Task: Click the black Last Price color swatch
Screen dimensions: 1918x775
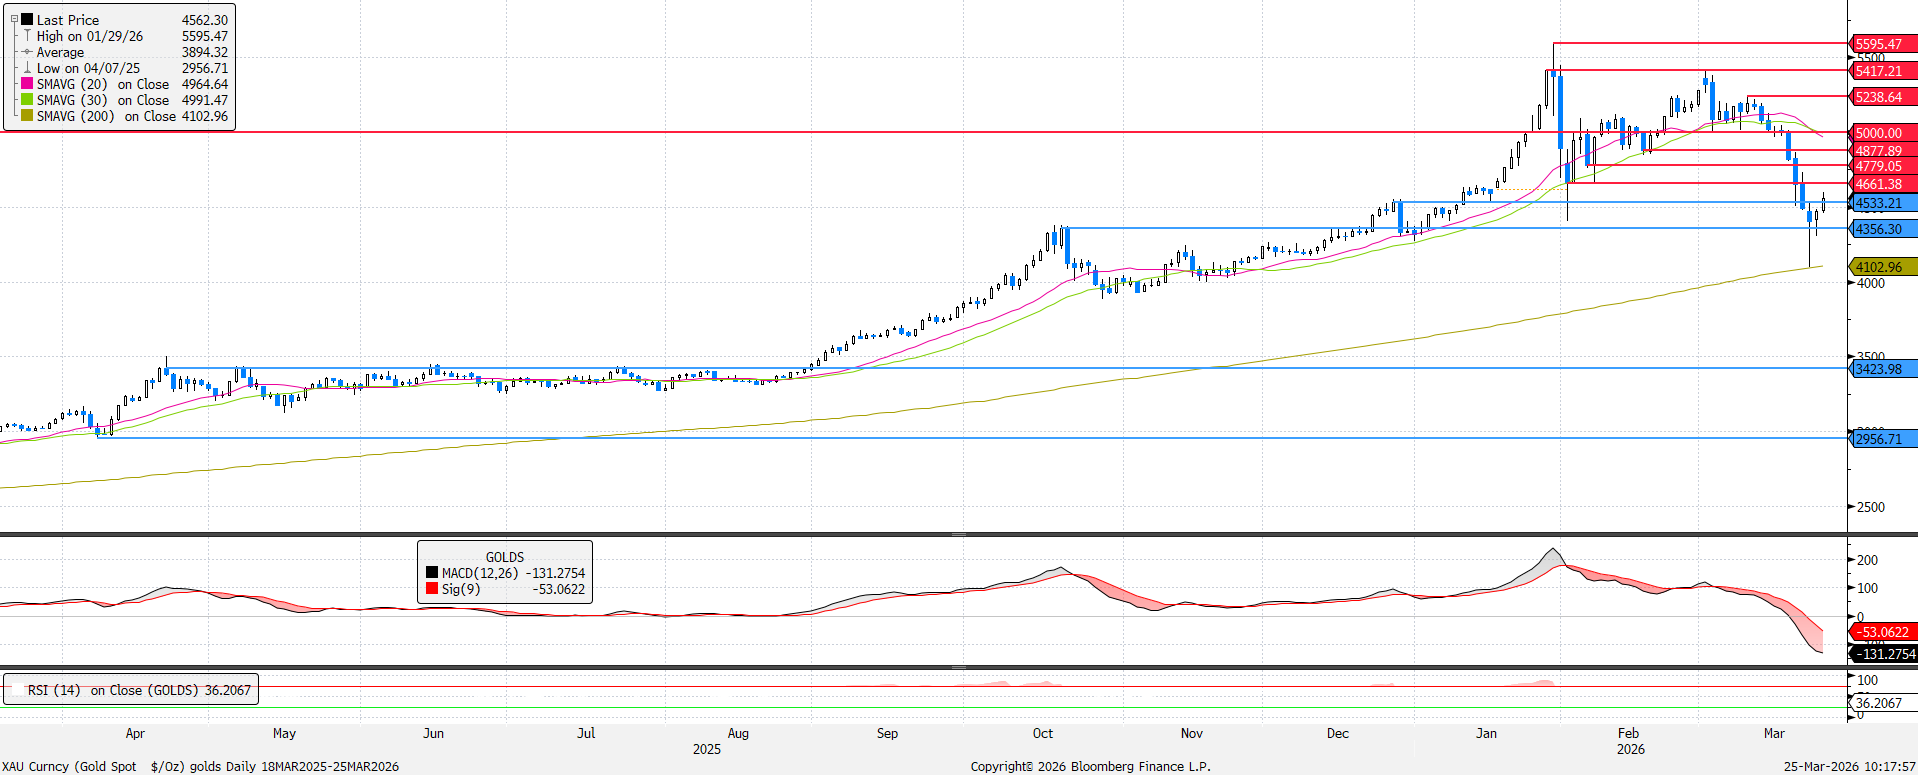Action: pos(27,19)
